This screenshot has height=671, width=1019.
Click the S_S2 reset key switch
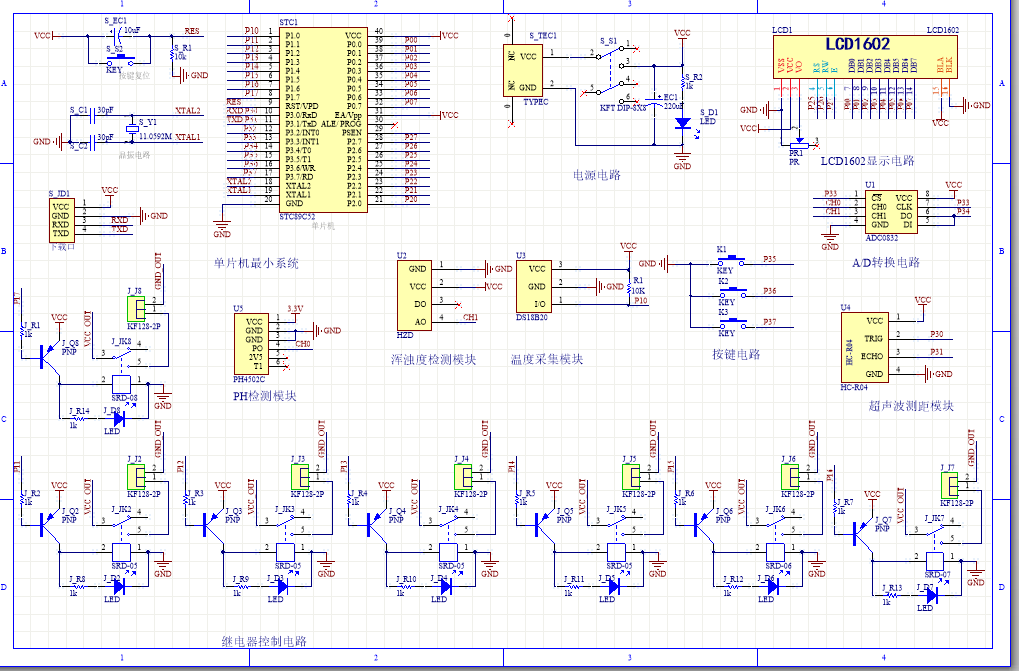pyautogui.click(x=119, y=60)
